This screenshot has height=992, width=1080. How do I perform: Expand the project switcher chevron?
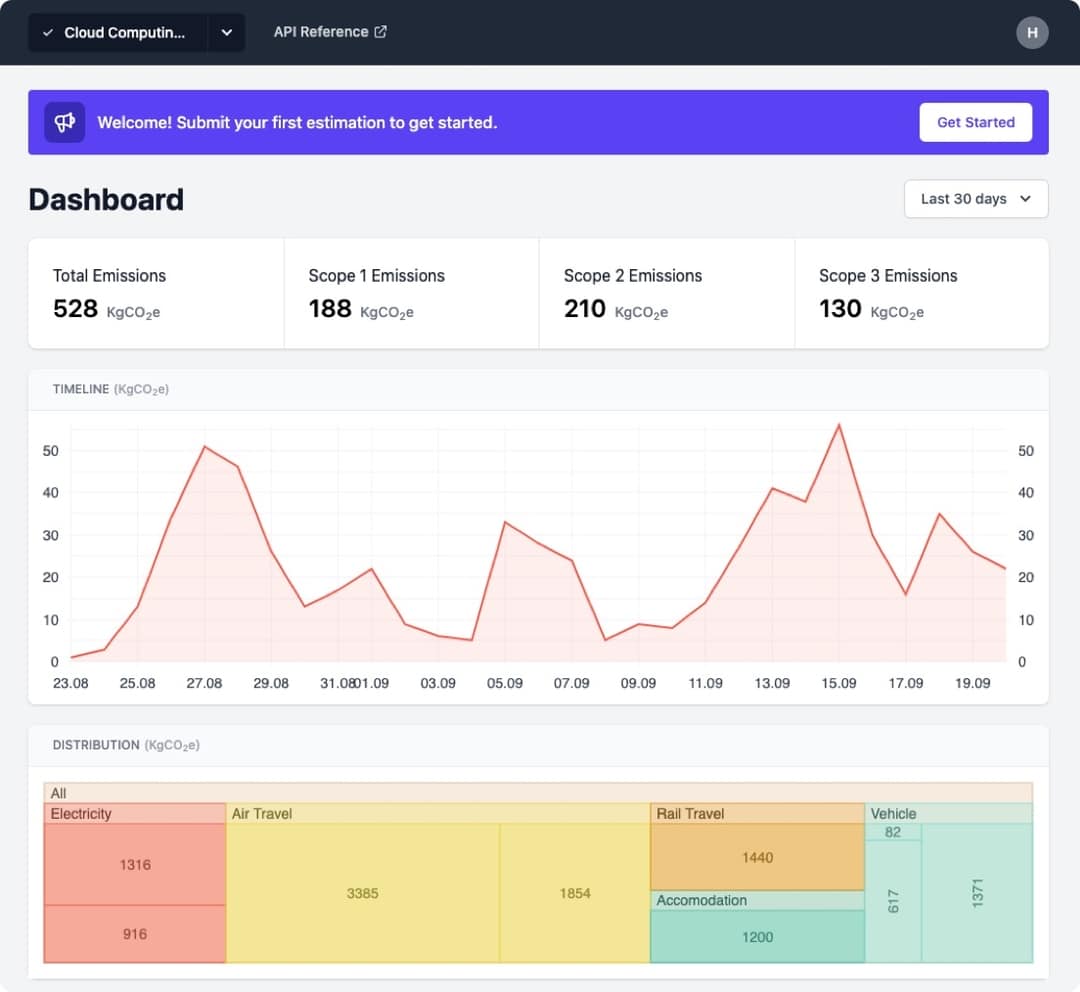(226, 32)
